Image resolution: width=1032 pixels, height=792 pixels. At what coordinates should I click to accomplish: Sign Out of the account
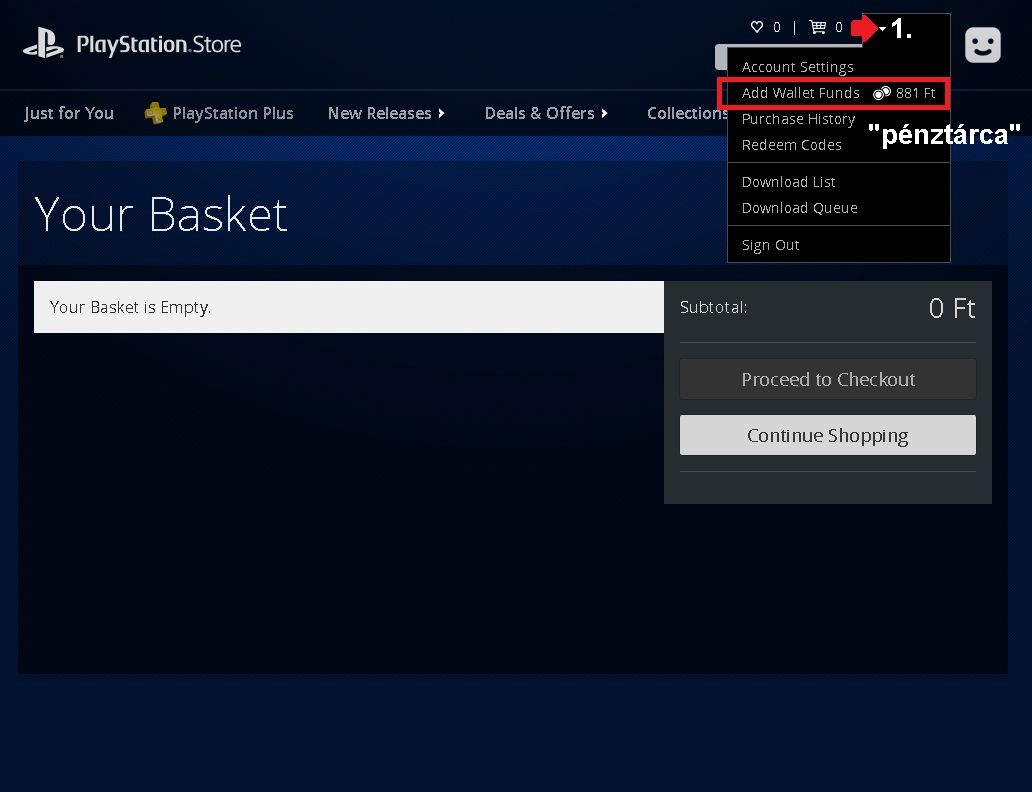pos(770,245)
